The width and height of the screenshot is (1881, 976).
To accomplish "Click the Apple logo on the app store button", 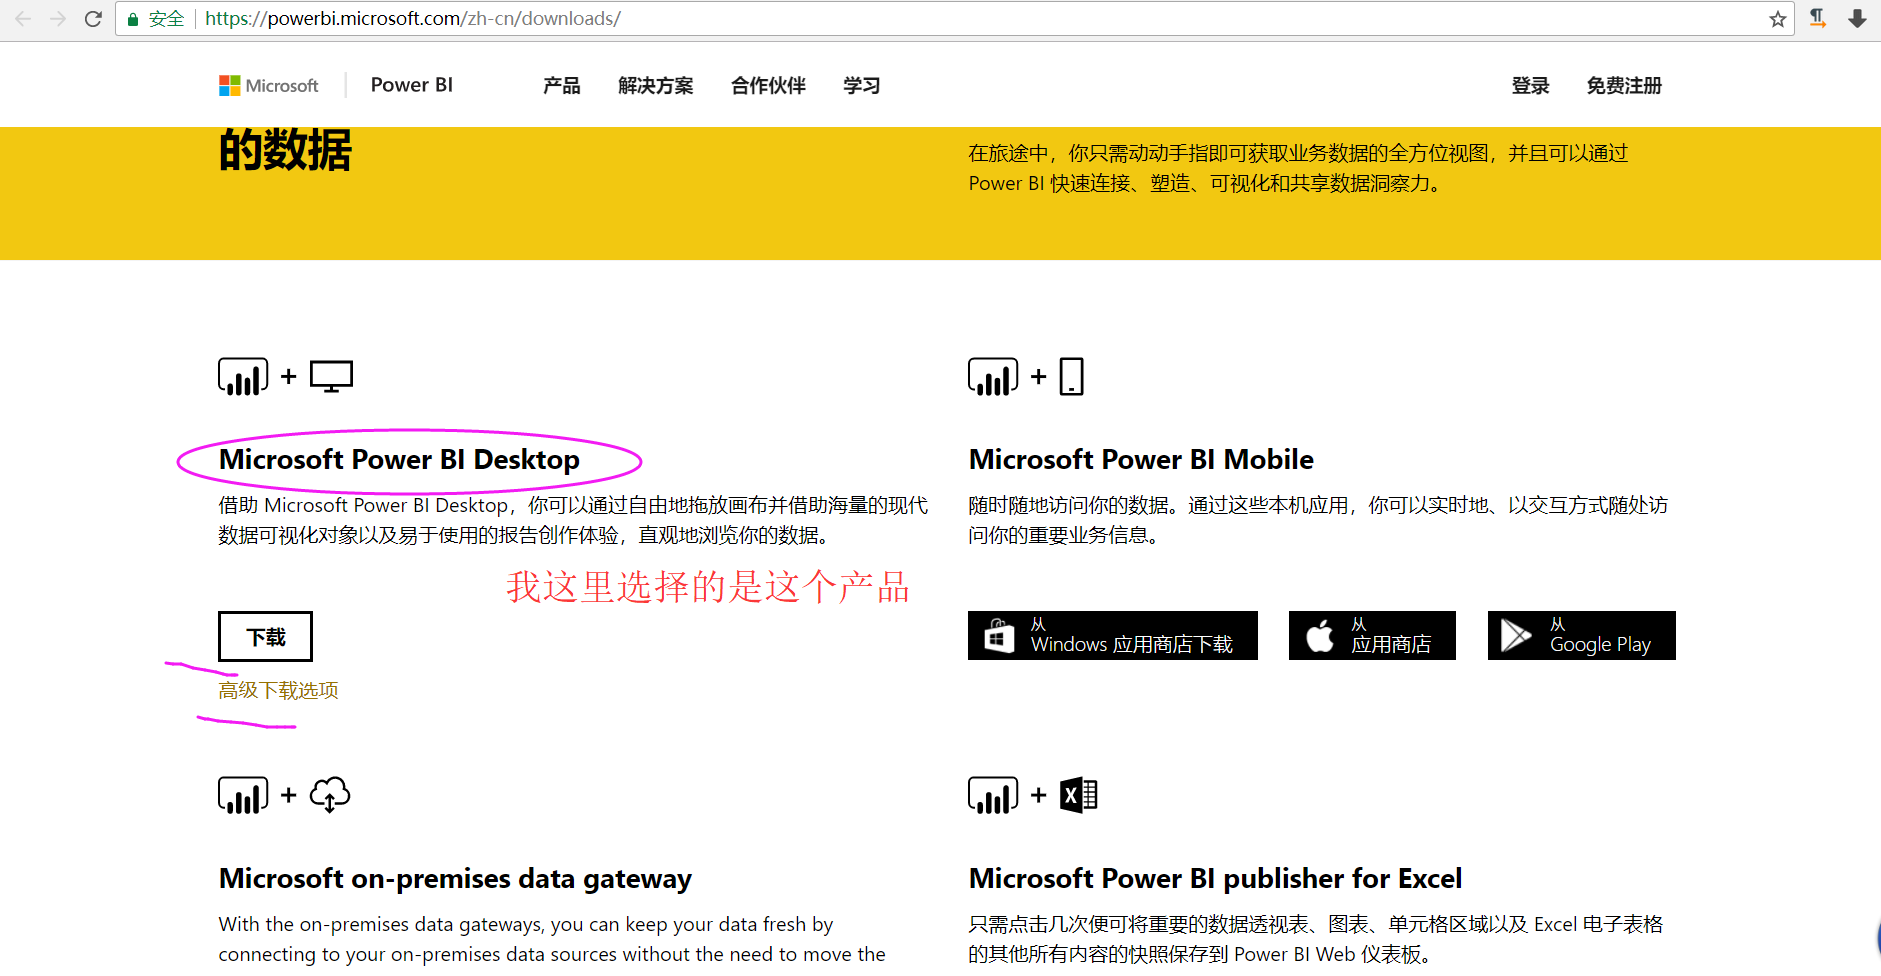I will [1320, 636].
